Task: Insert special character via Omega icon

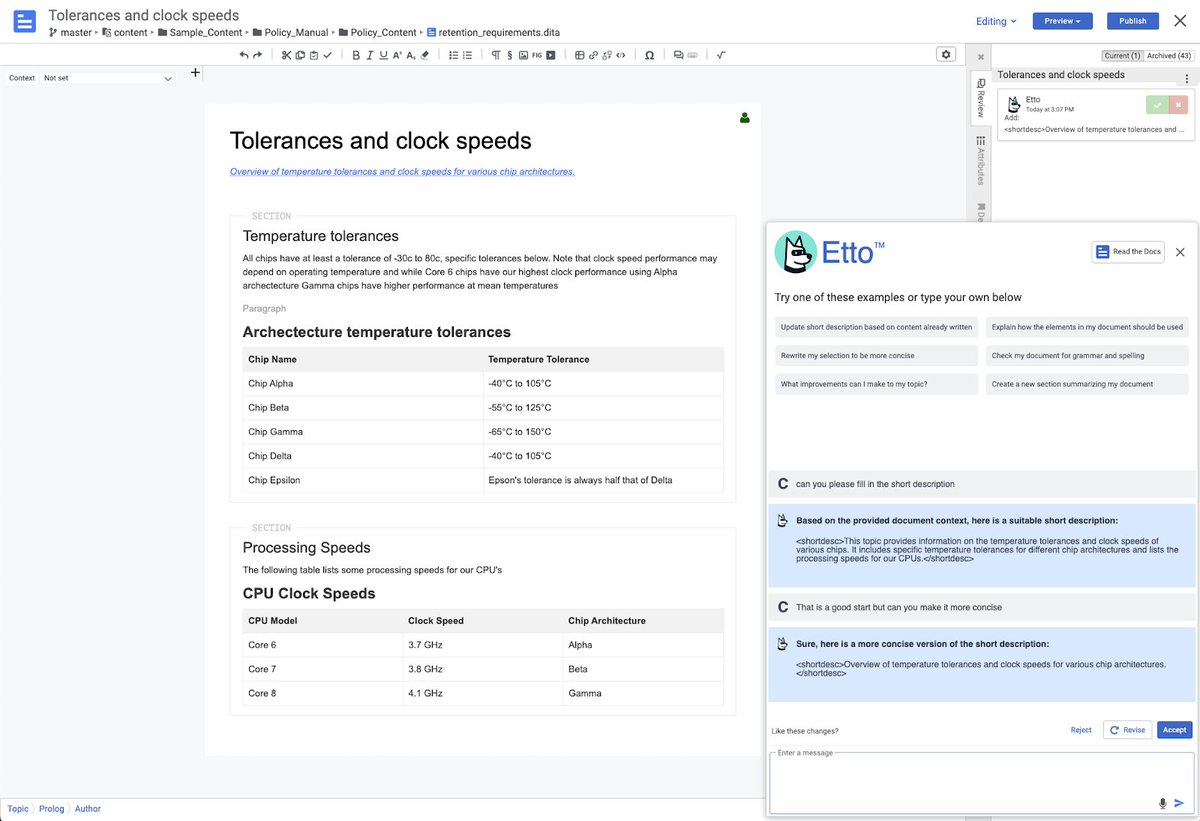Action: point(650,55)
